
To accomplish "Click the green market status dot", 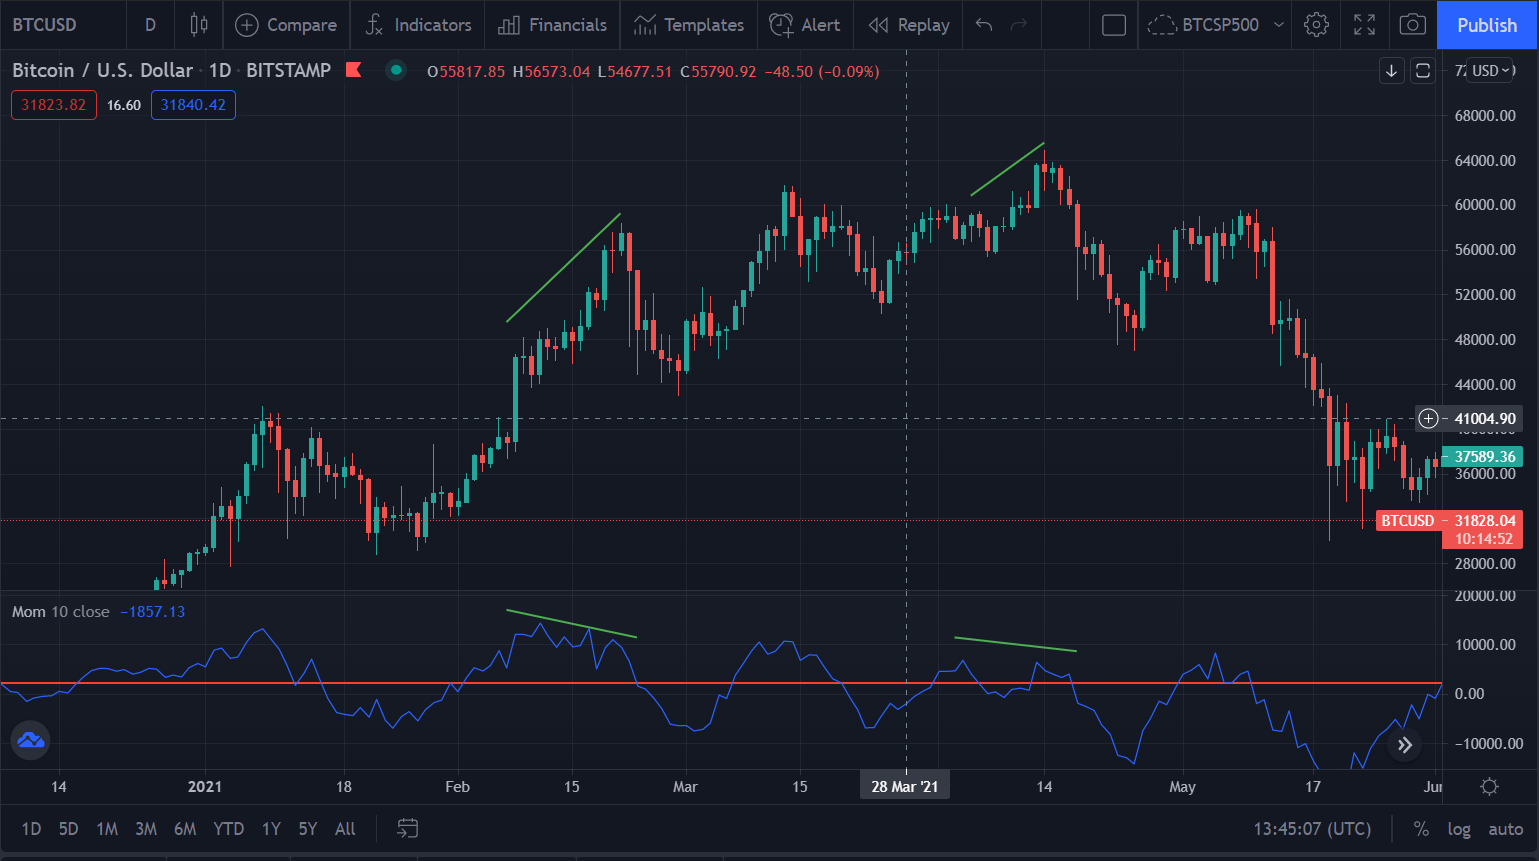I will [x=396, y=70].
